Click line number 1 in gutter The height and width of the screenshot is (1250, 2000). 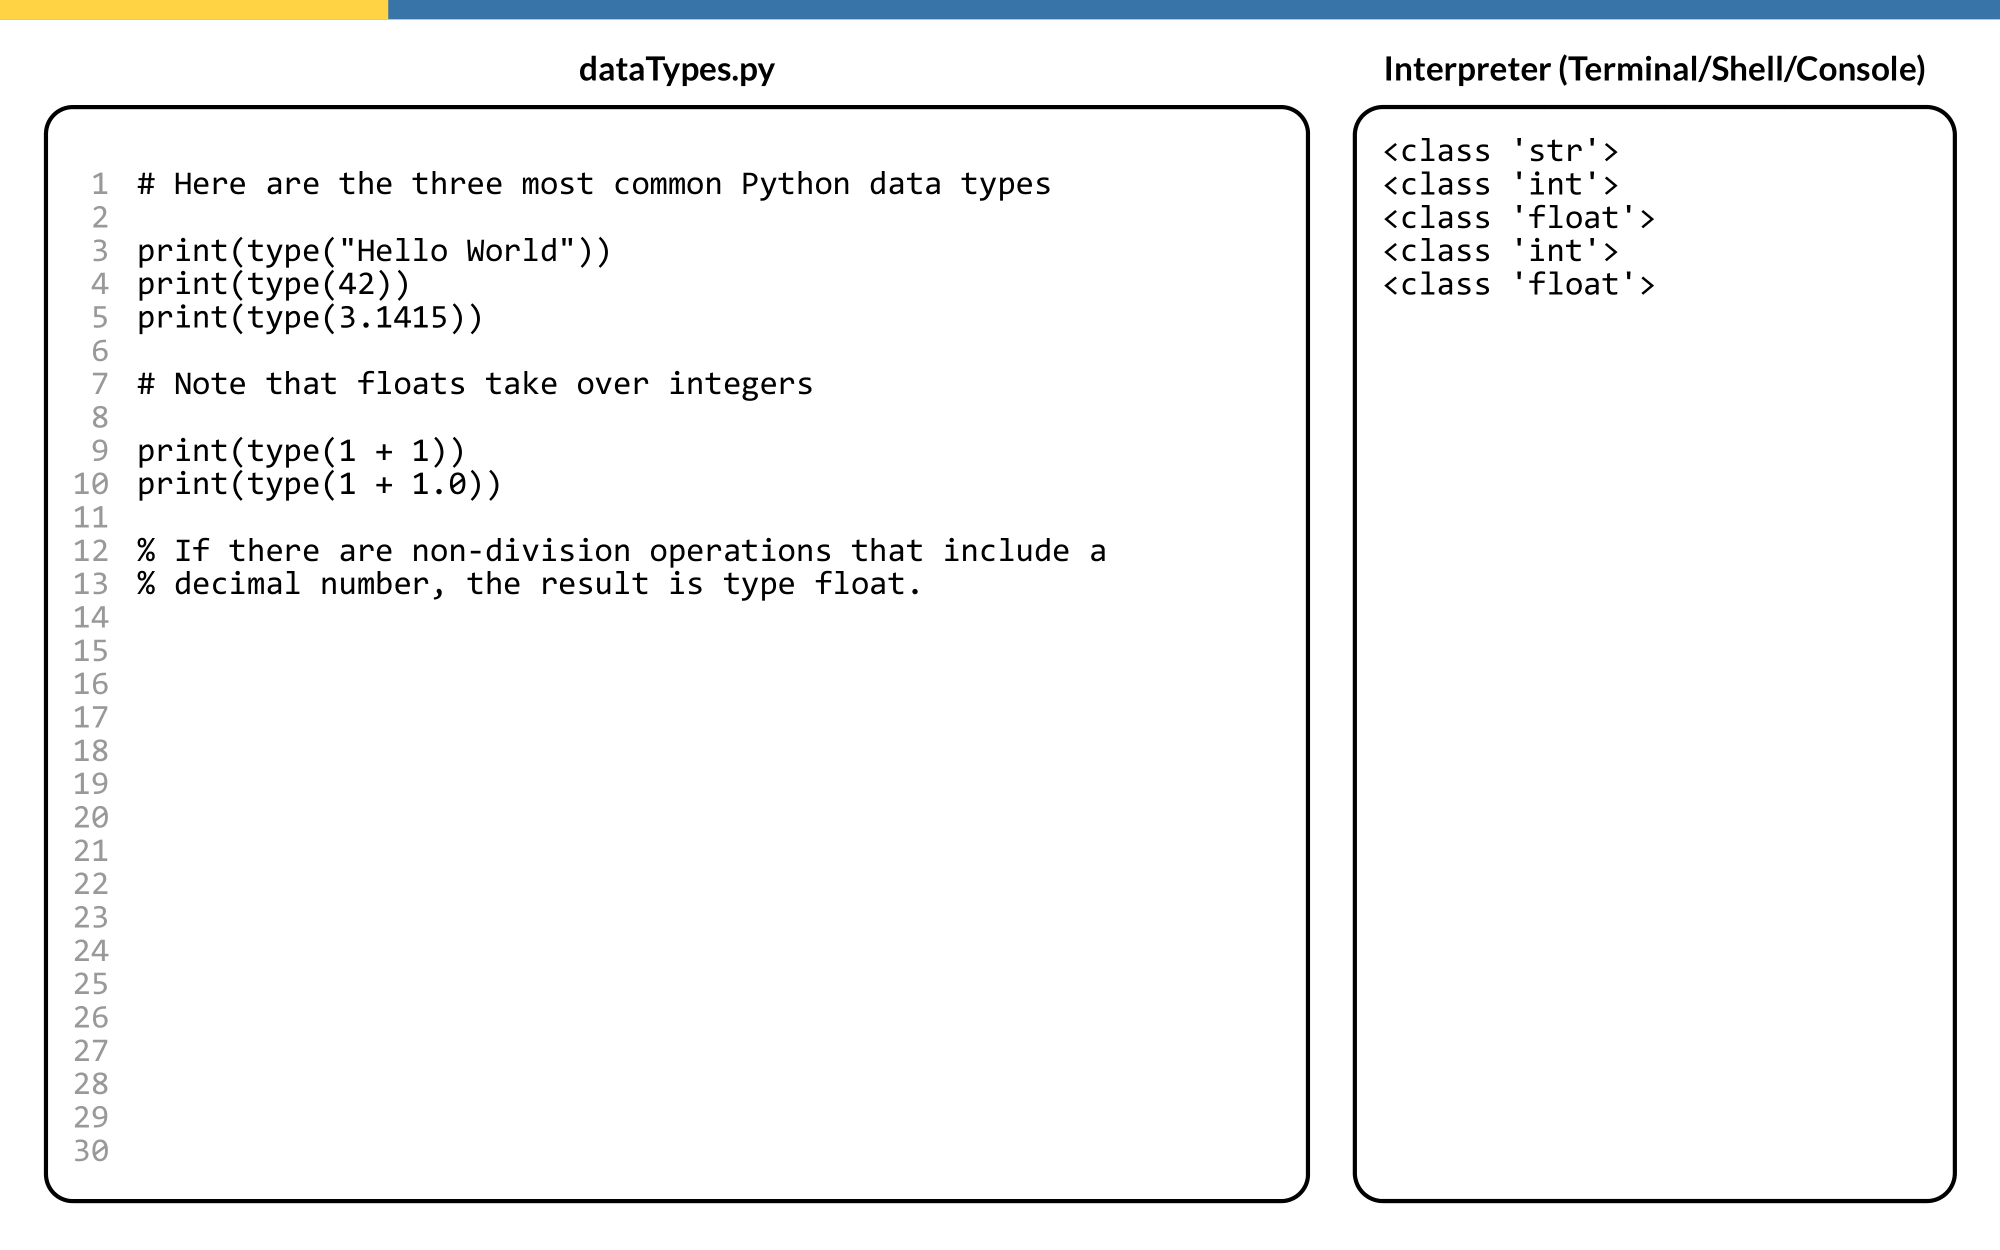[99, 184]
